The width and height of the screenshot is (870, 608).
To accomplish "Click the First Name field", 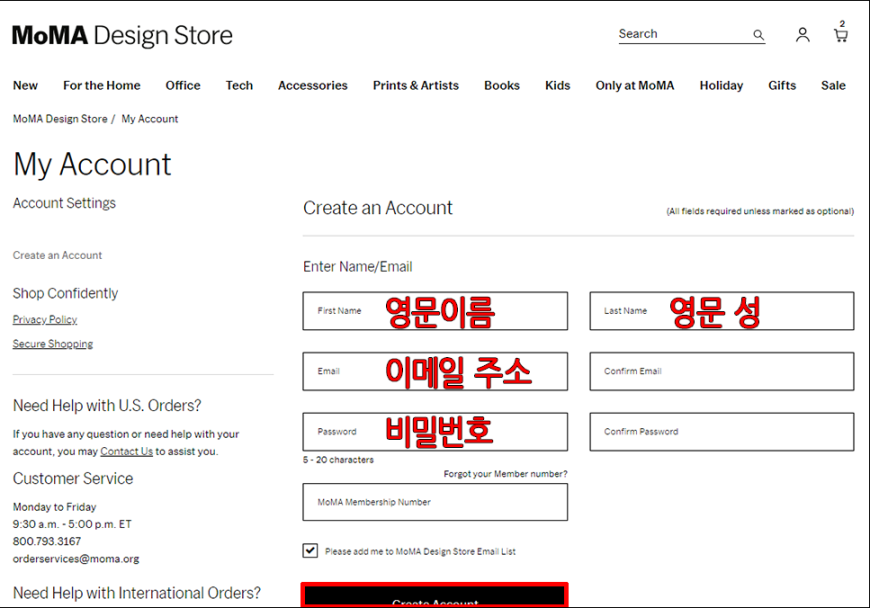I will point(435,311).
